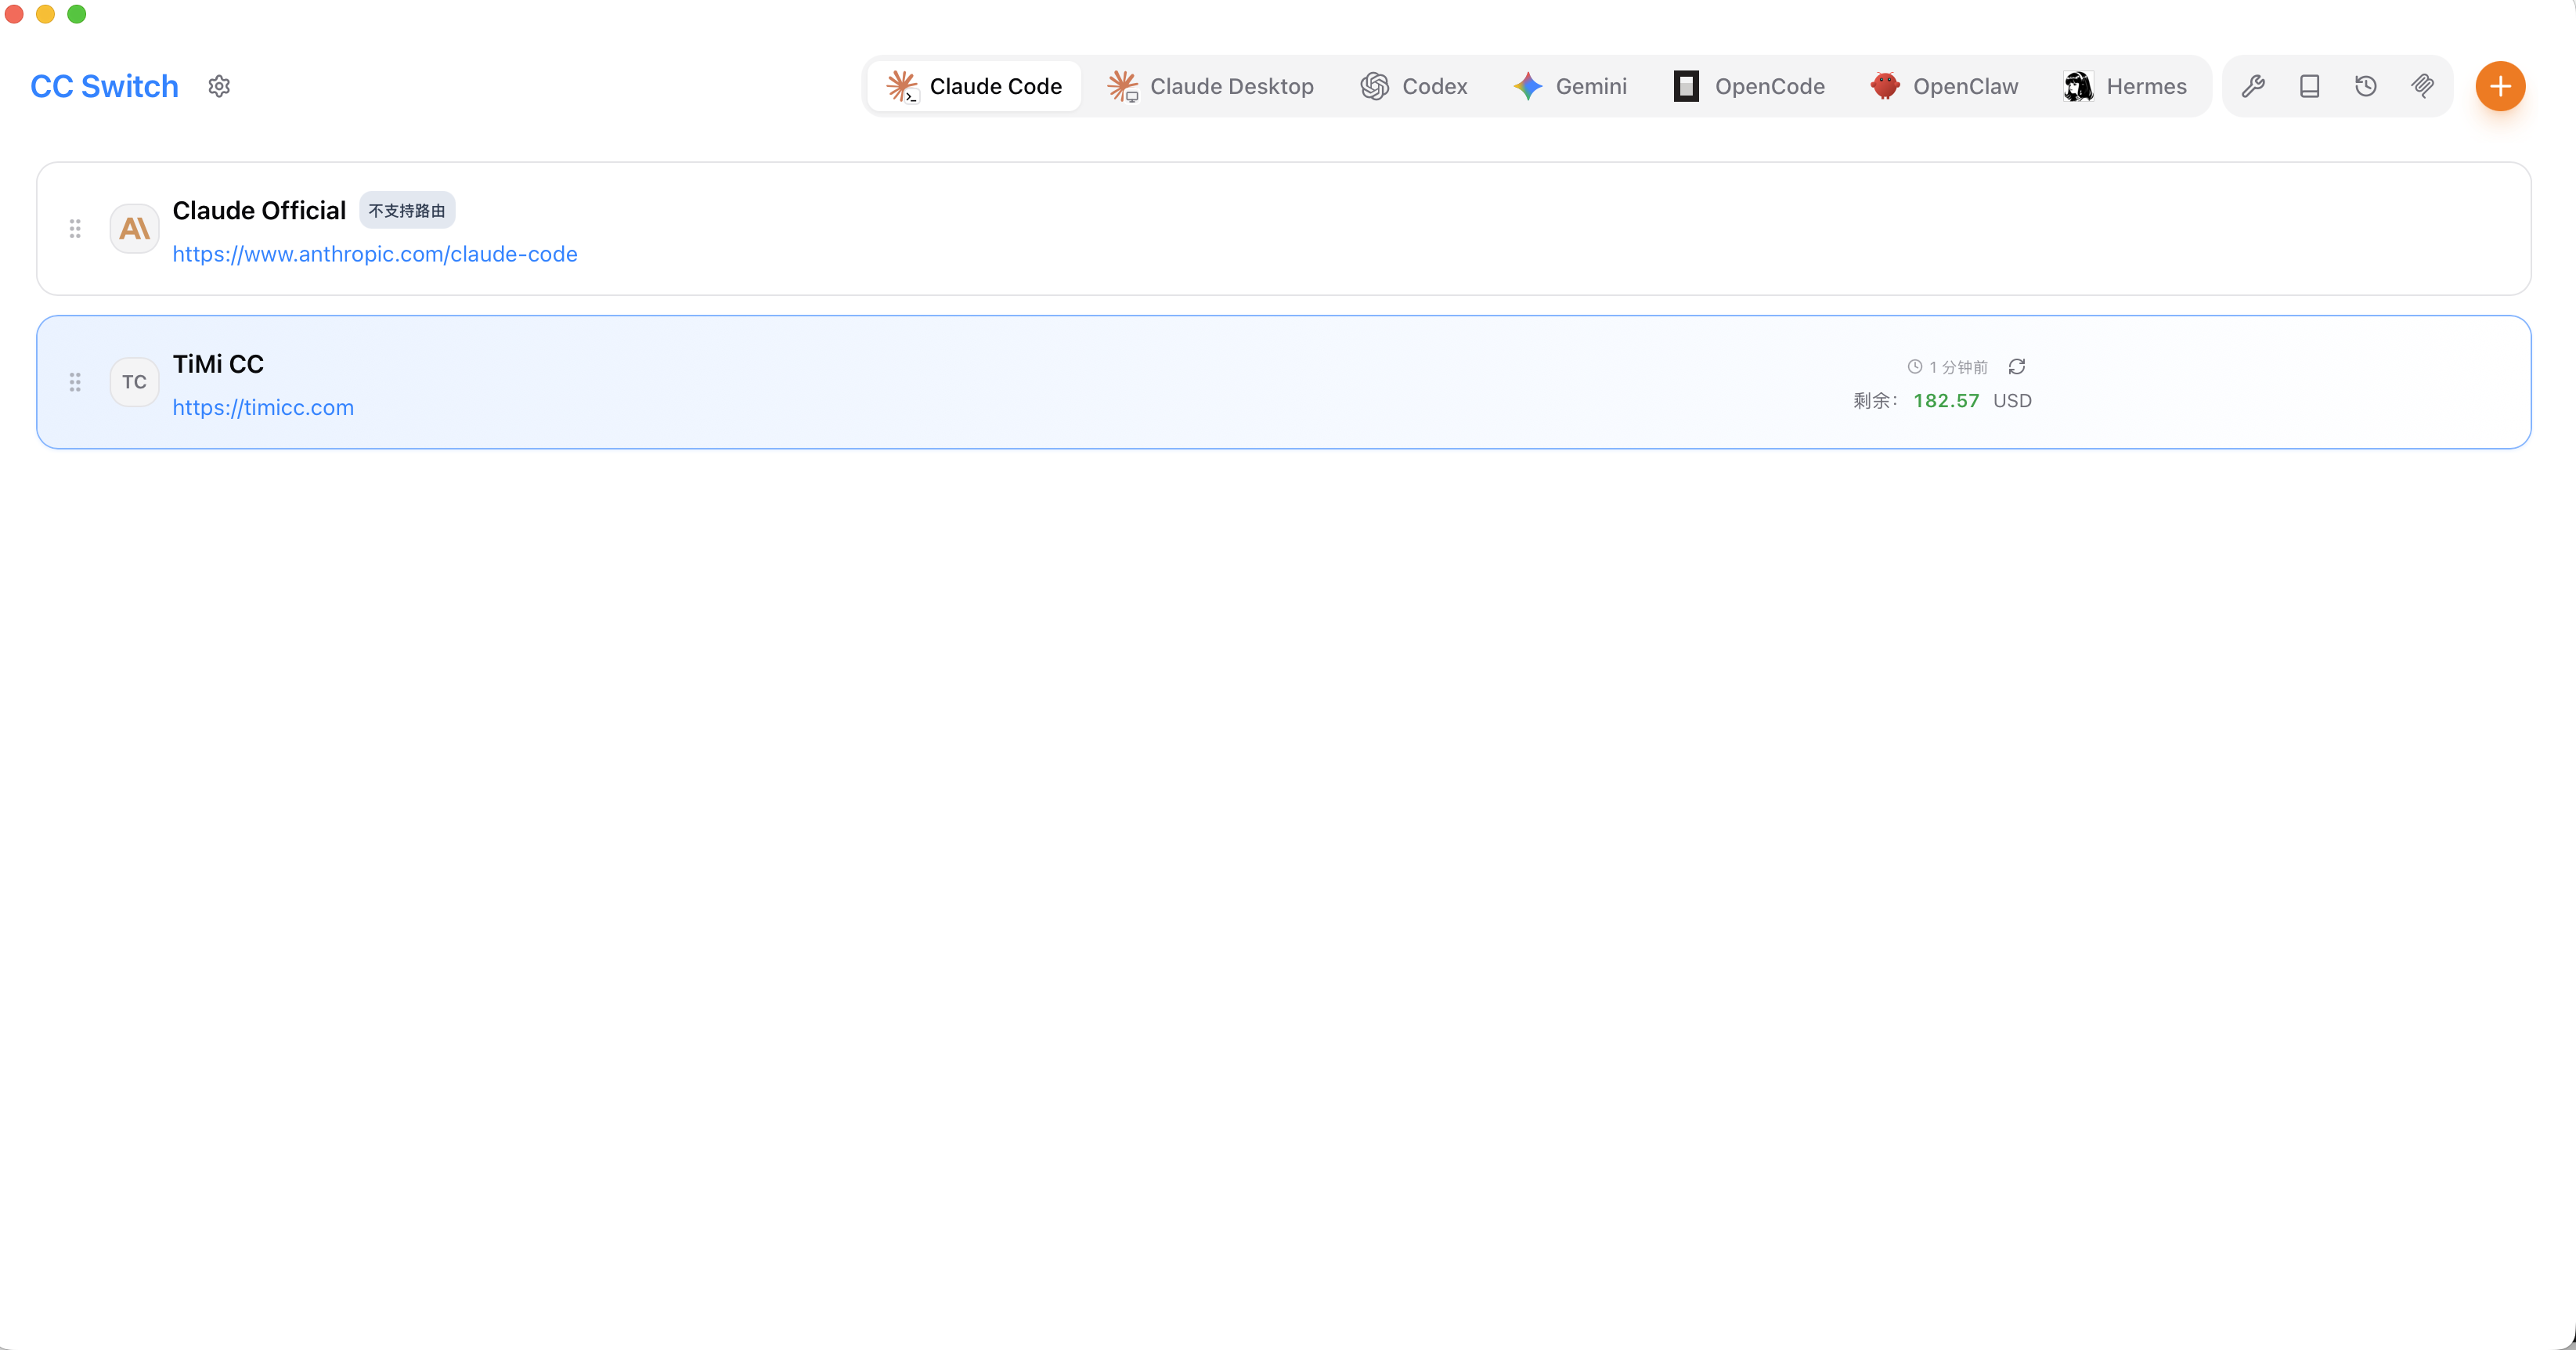Open the wrench tools icon
This screenshot has width=2576, height=1350.
2253,86
